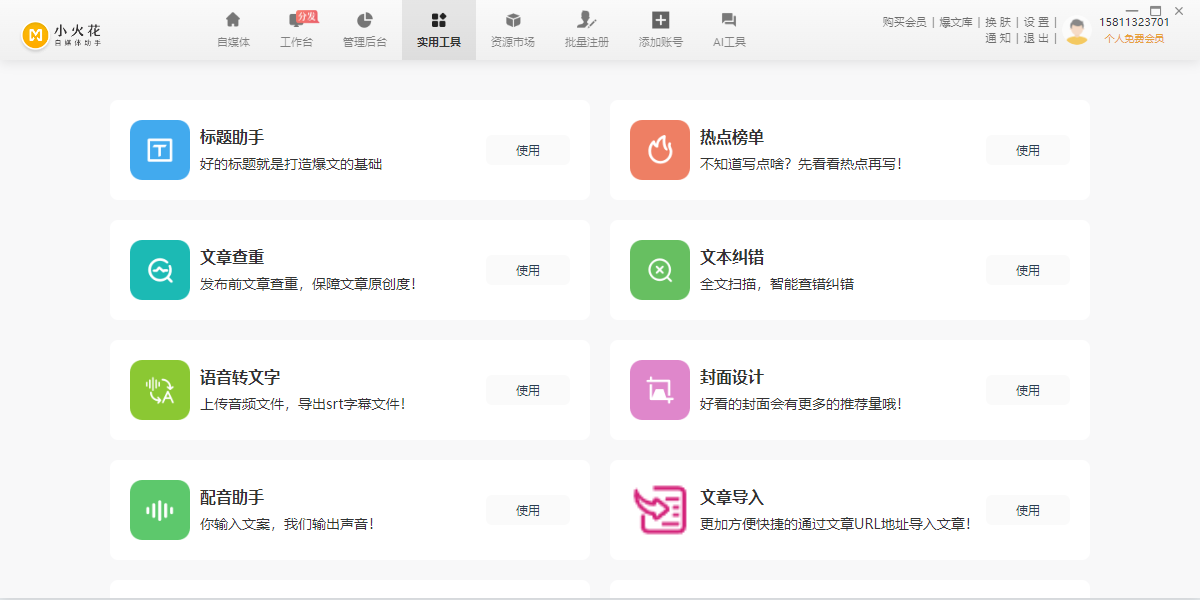
Task: Select the 实用工具 tab
Action: coord(439,30)
